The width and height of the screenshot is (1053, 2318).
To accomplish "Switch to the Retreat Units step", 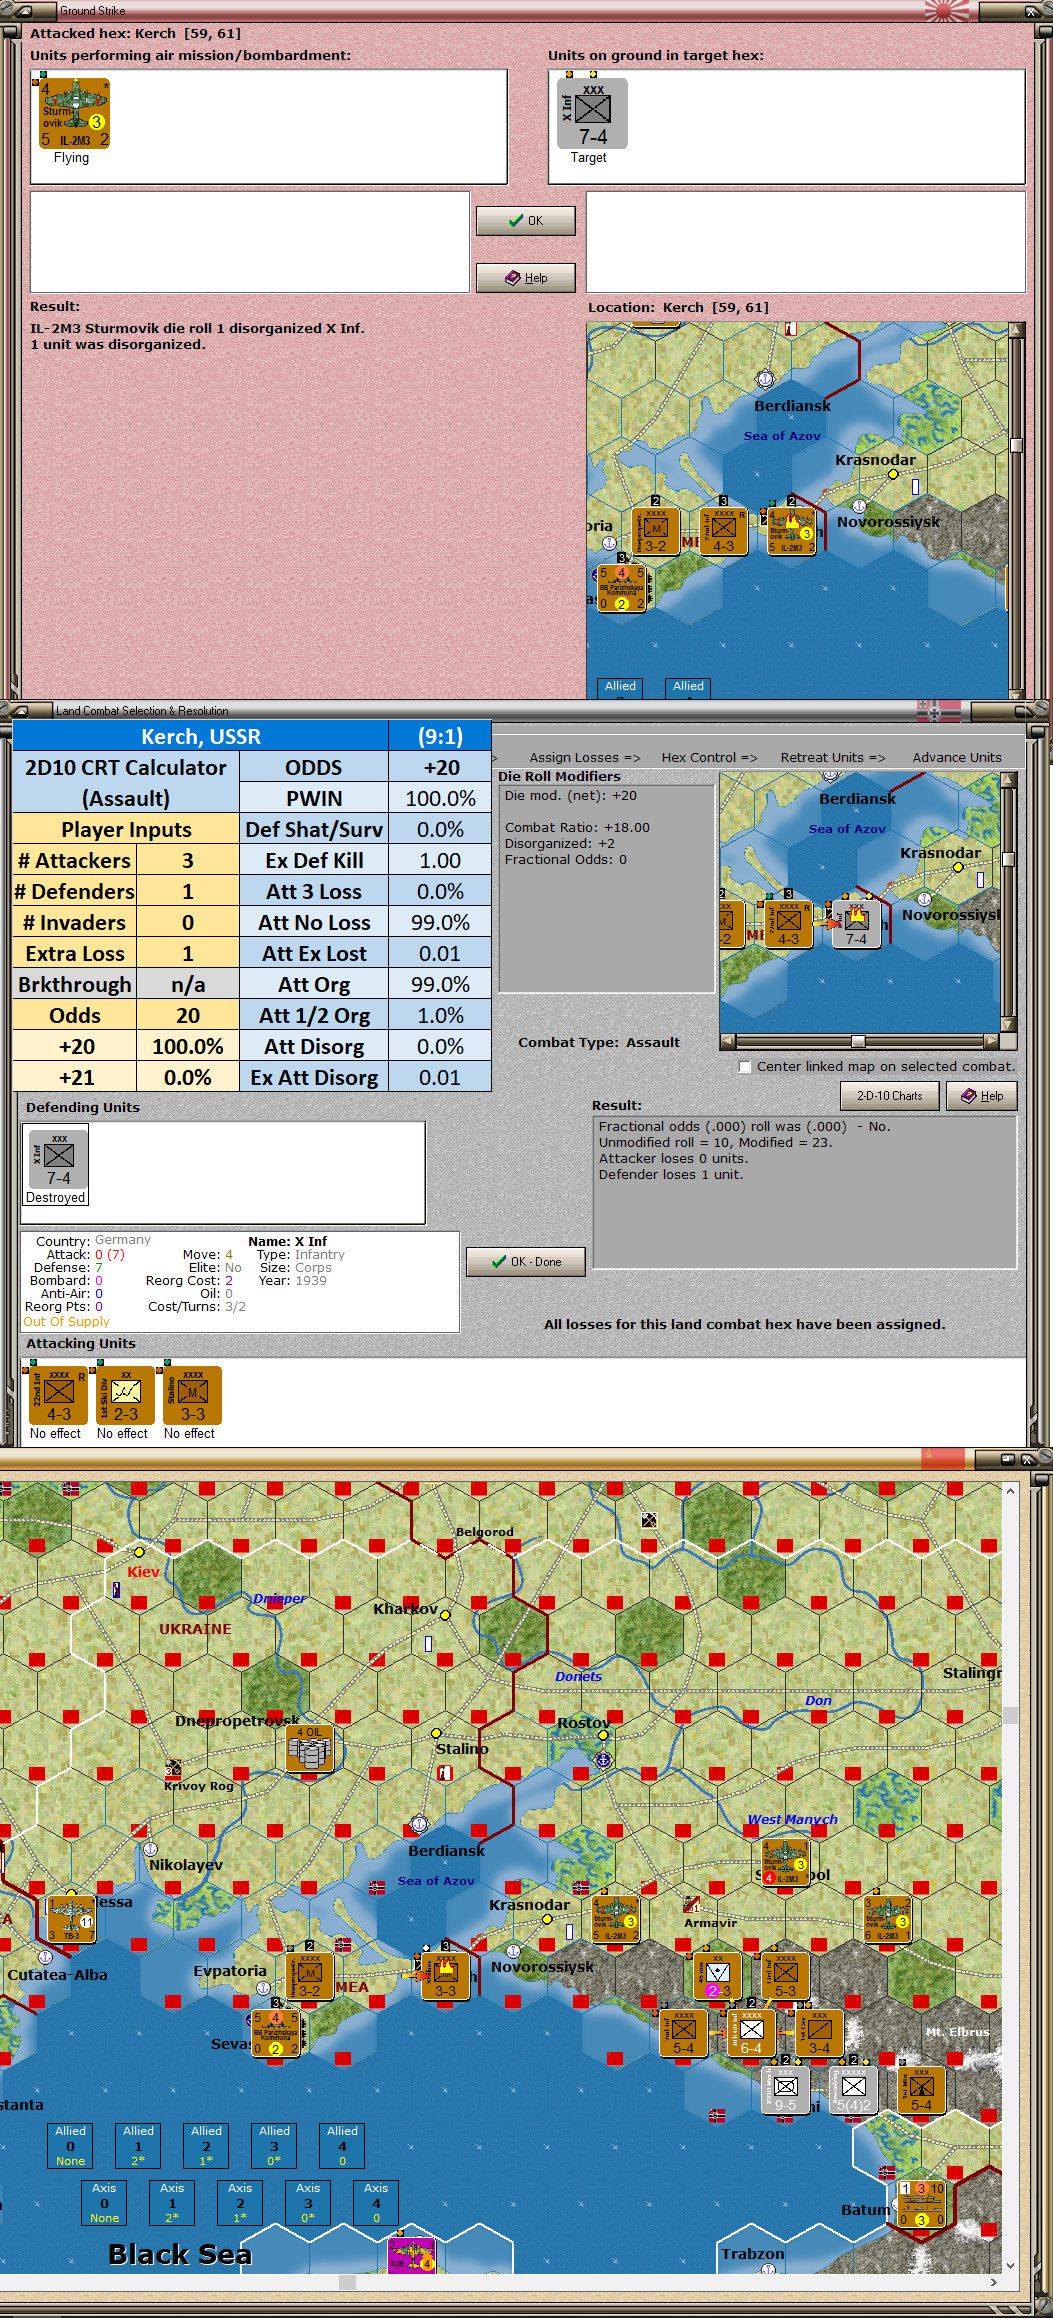I will tap(833, 758).
